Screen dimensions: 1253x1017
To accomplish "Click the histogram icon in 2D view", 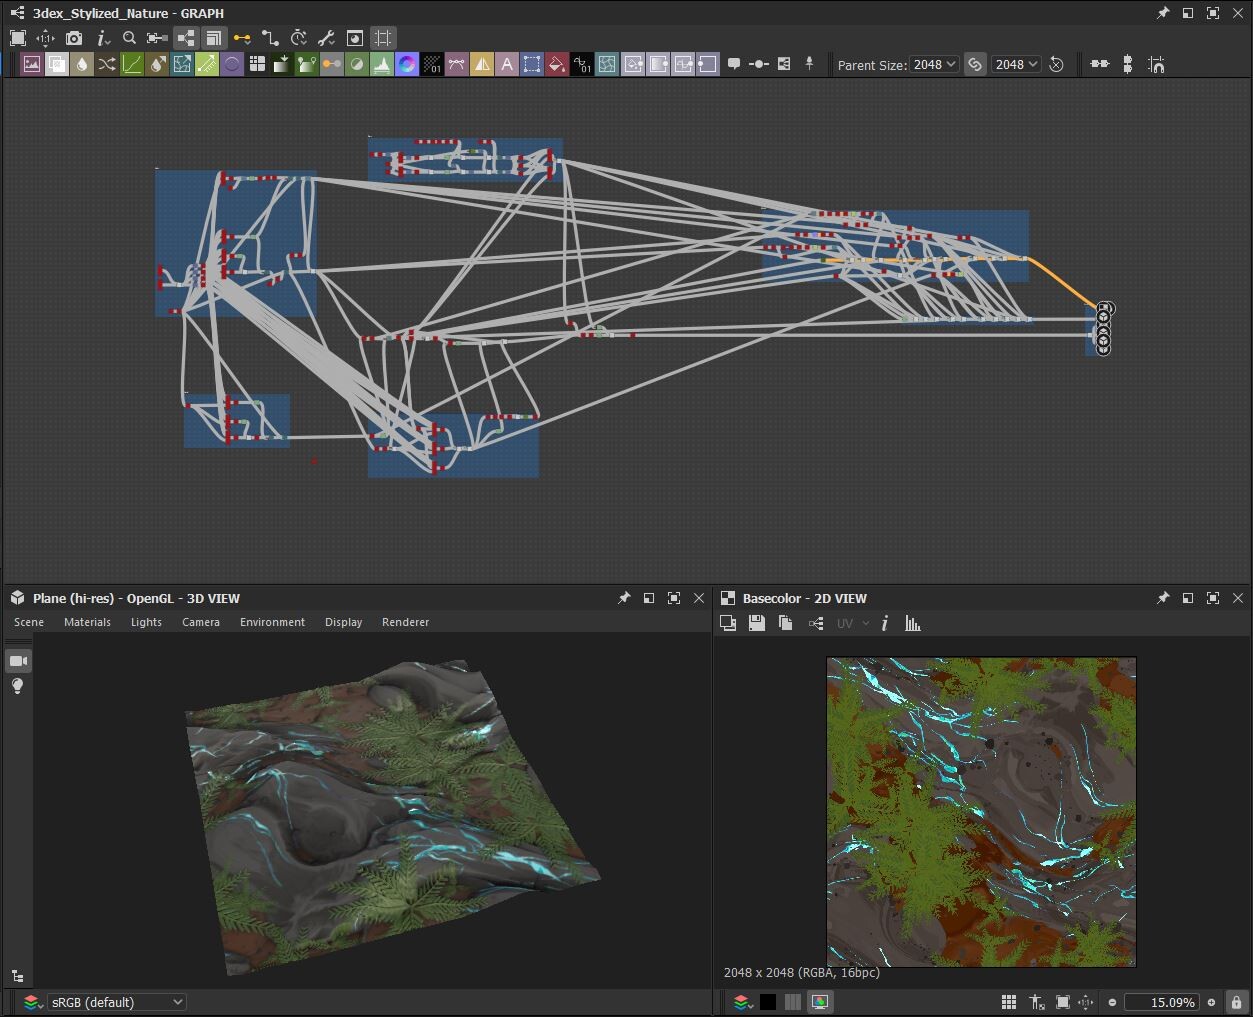I will click(913, 624).
